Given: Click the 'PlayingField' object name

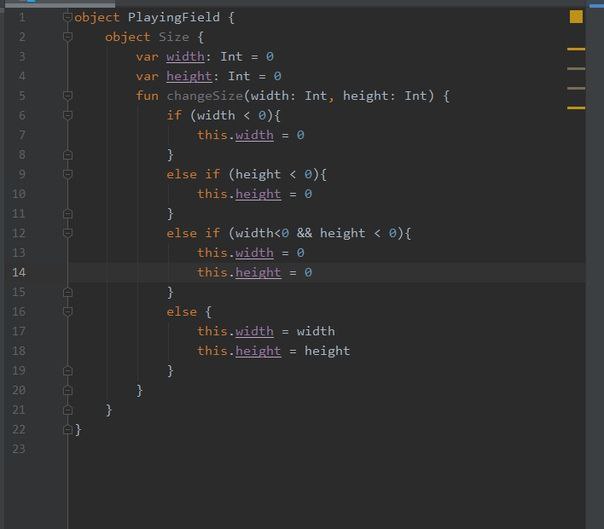Looking at the screenshot, I should (x=174, y=18).
